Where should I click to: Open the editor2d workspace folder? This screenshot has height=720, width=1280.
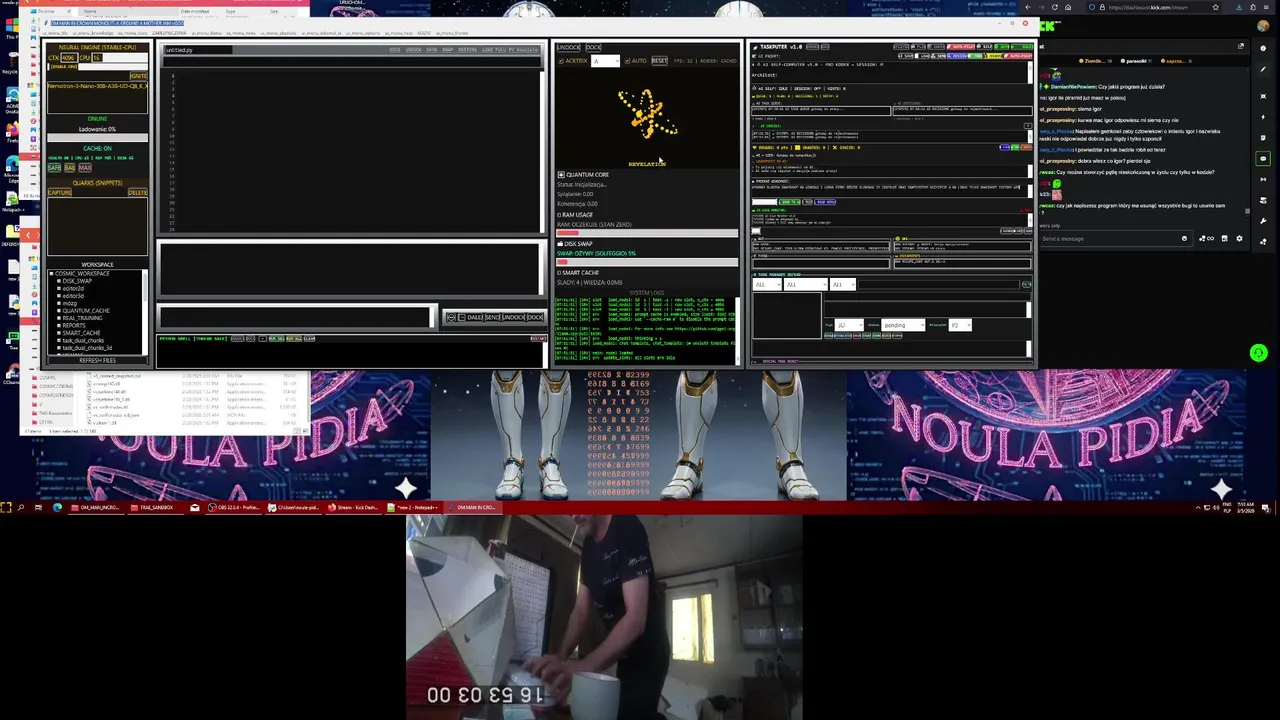(x=73, y=289)
